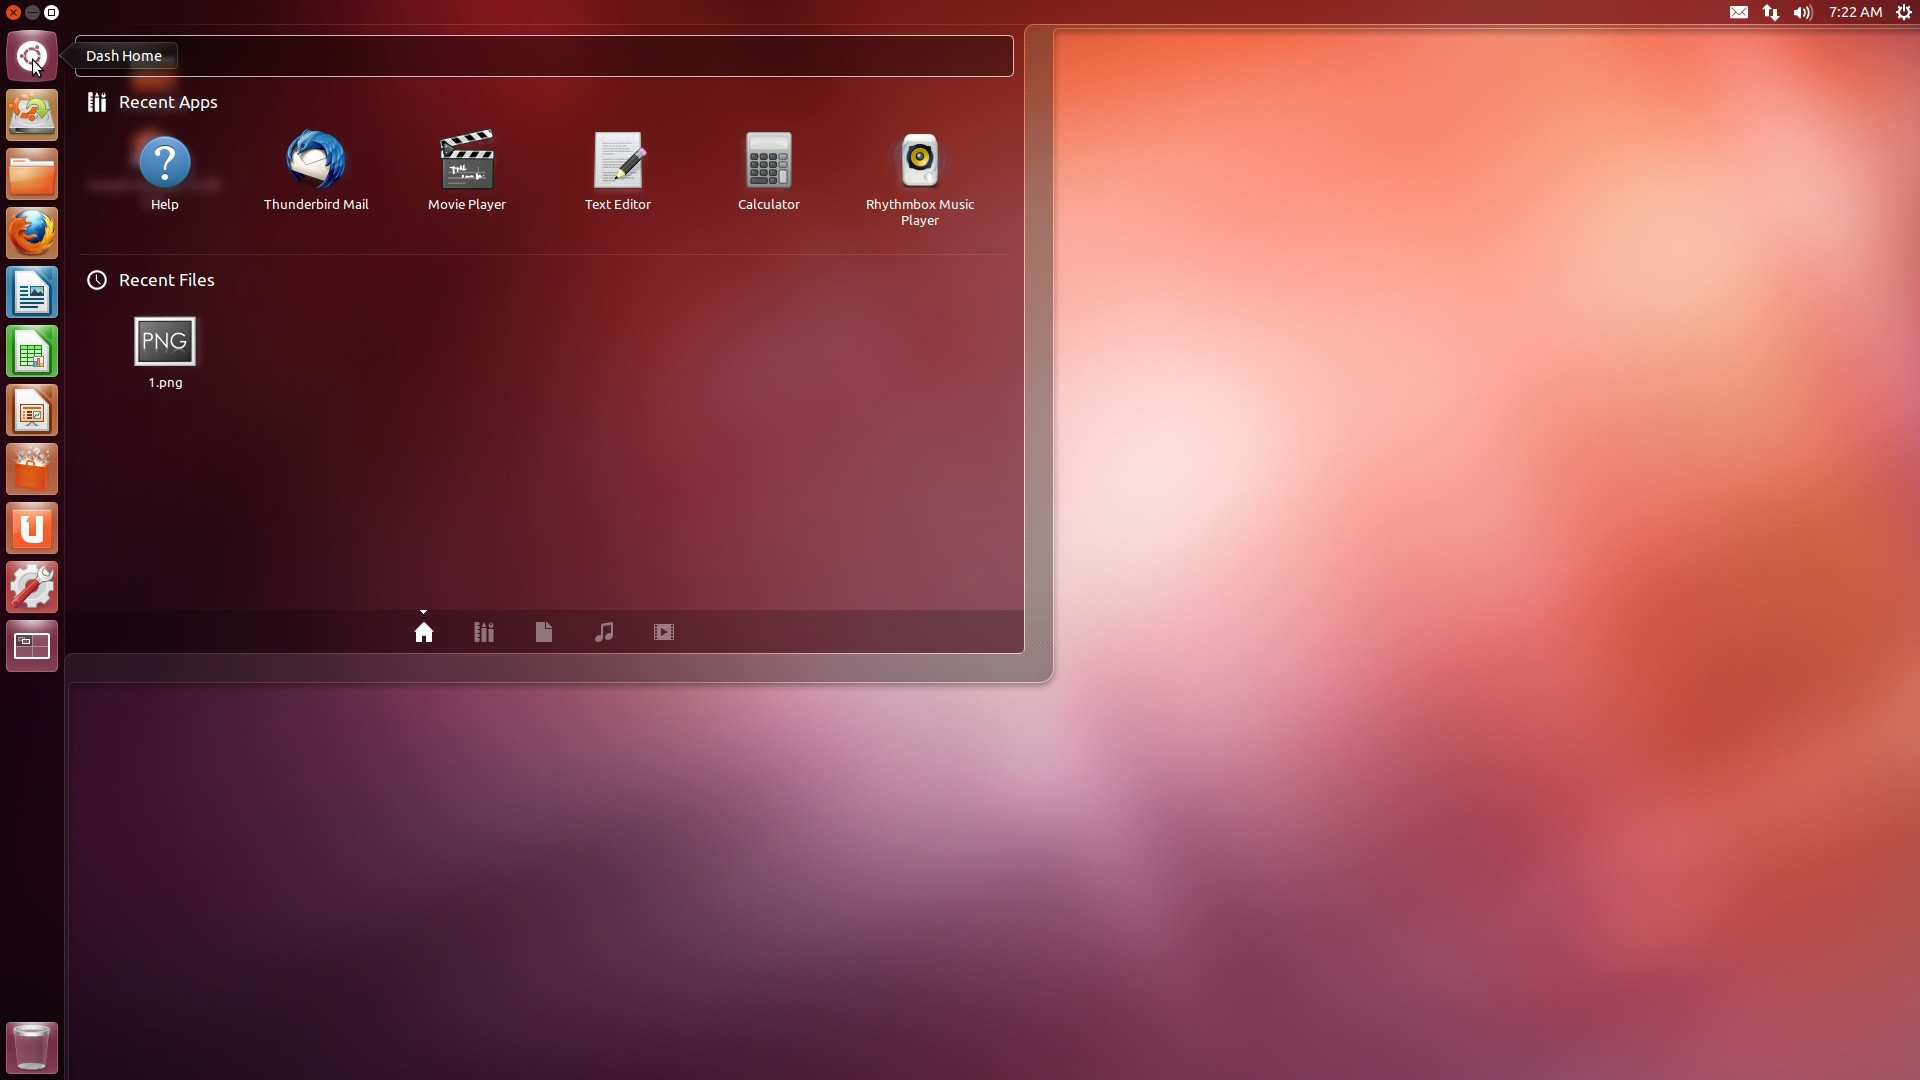Expand Recent Apps section
The image size is (1920, 1080).
(x=167, y=102)
